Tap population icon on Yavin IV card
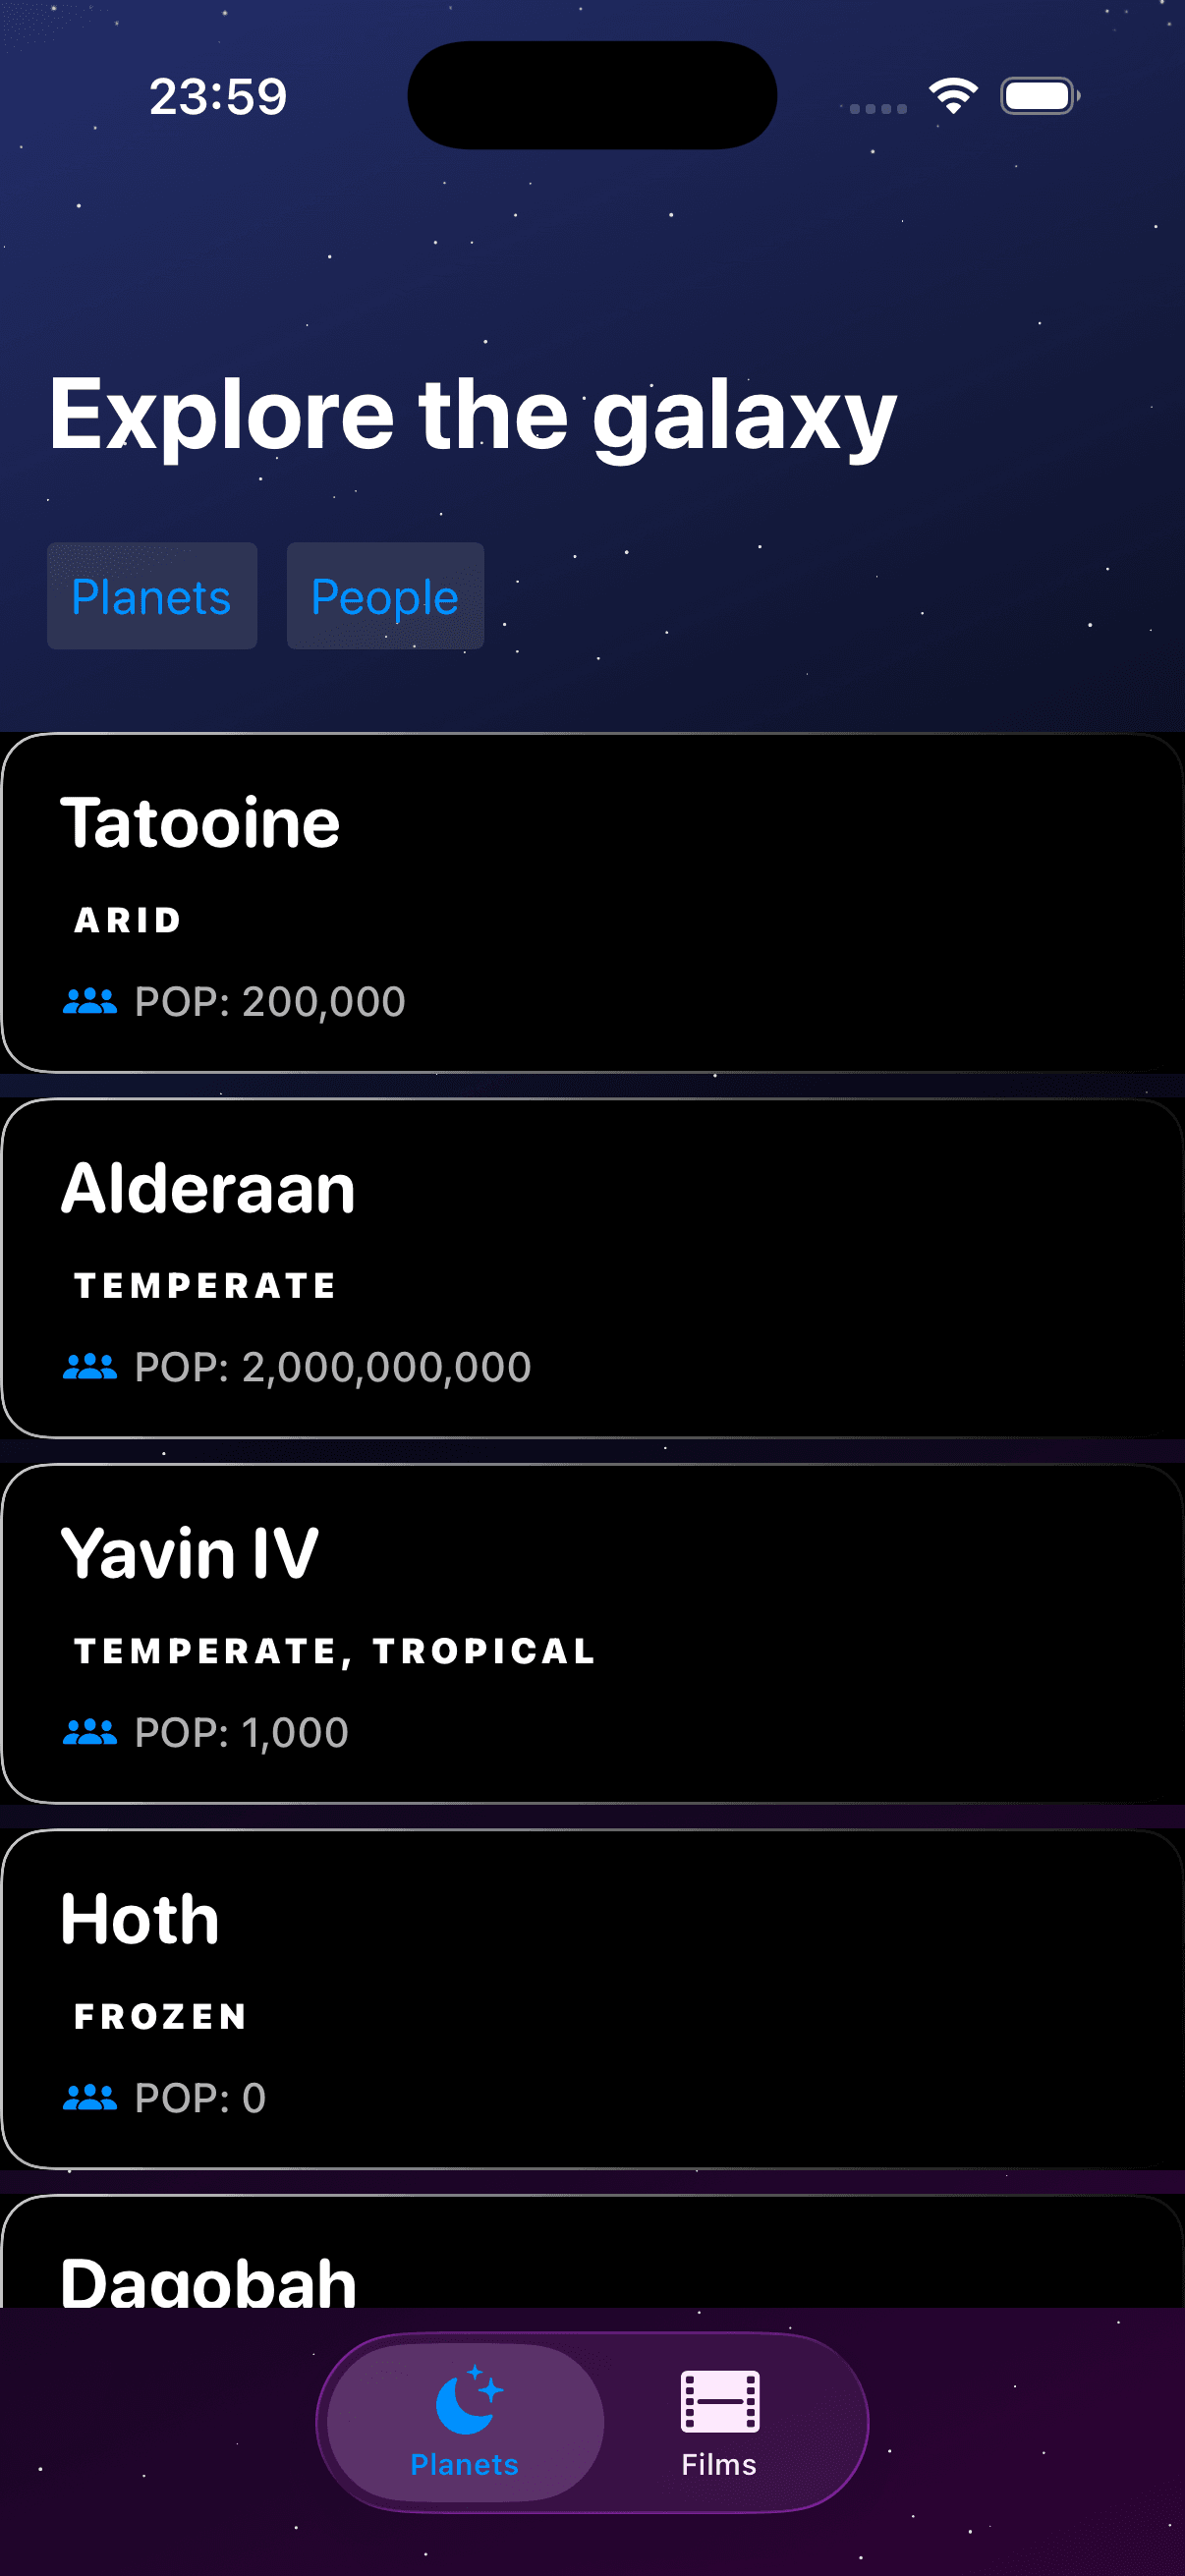The width and height of the screenshot is (1185, 2576). [90, 1731]
